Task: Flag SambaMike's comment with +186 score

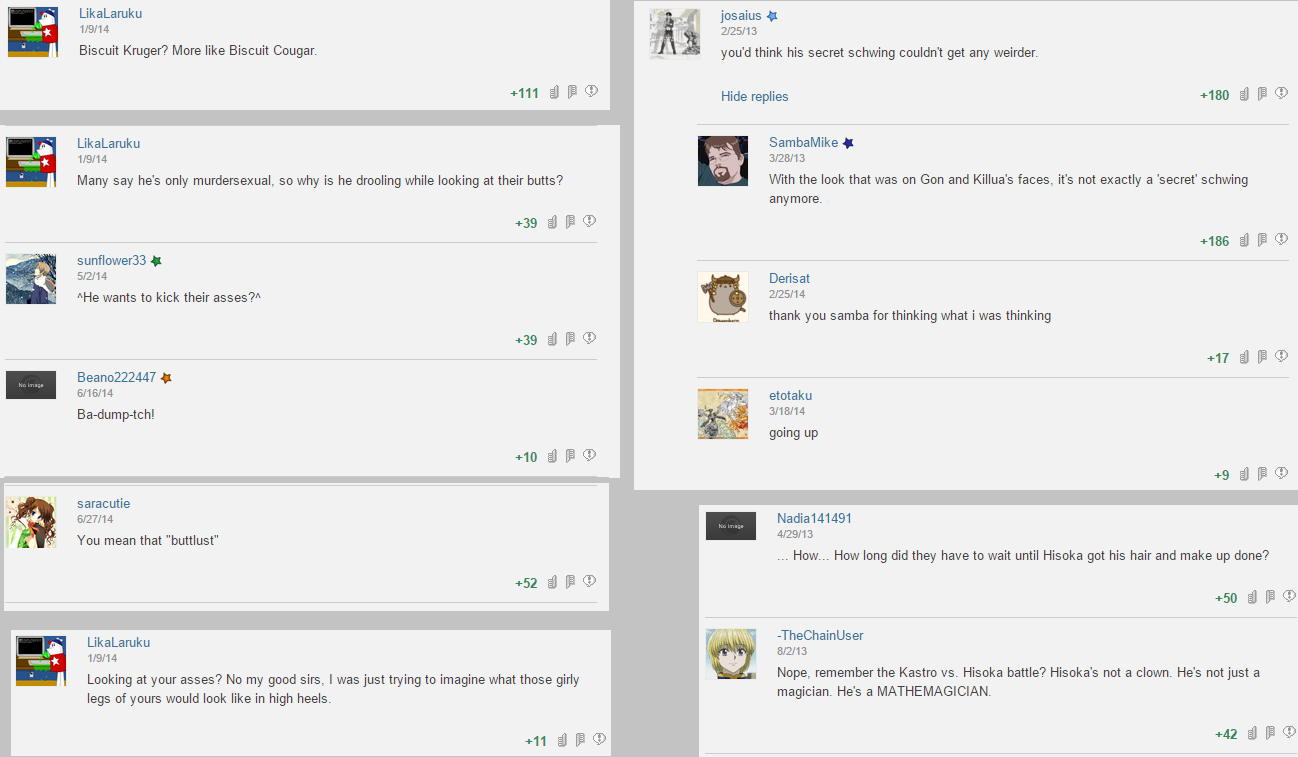Action: (1263, 240)
